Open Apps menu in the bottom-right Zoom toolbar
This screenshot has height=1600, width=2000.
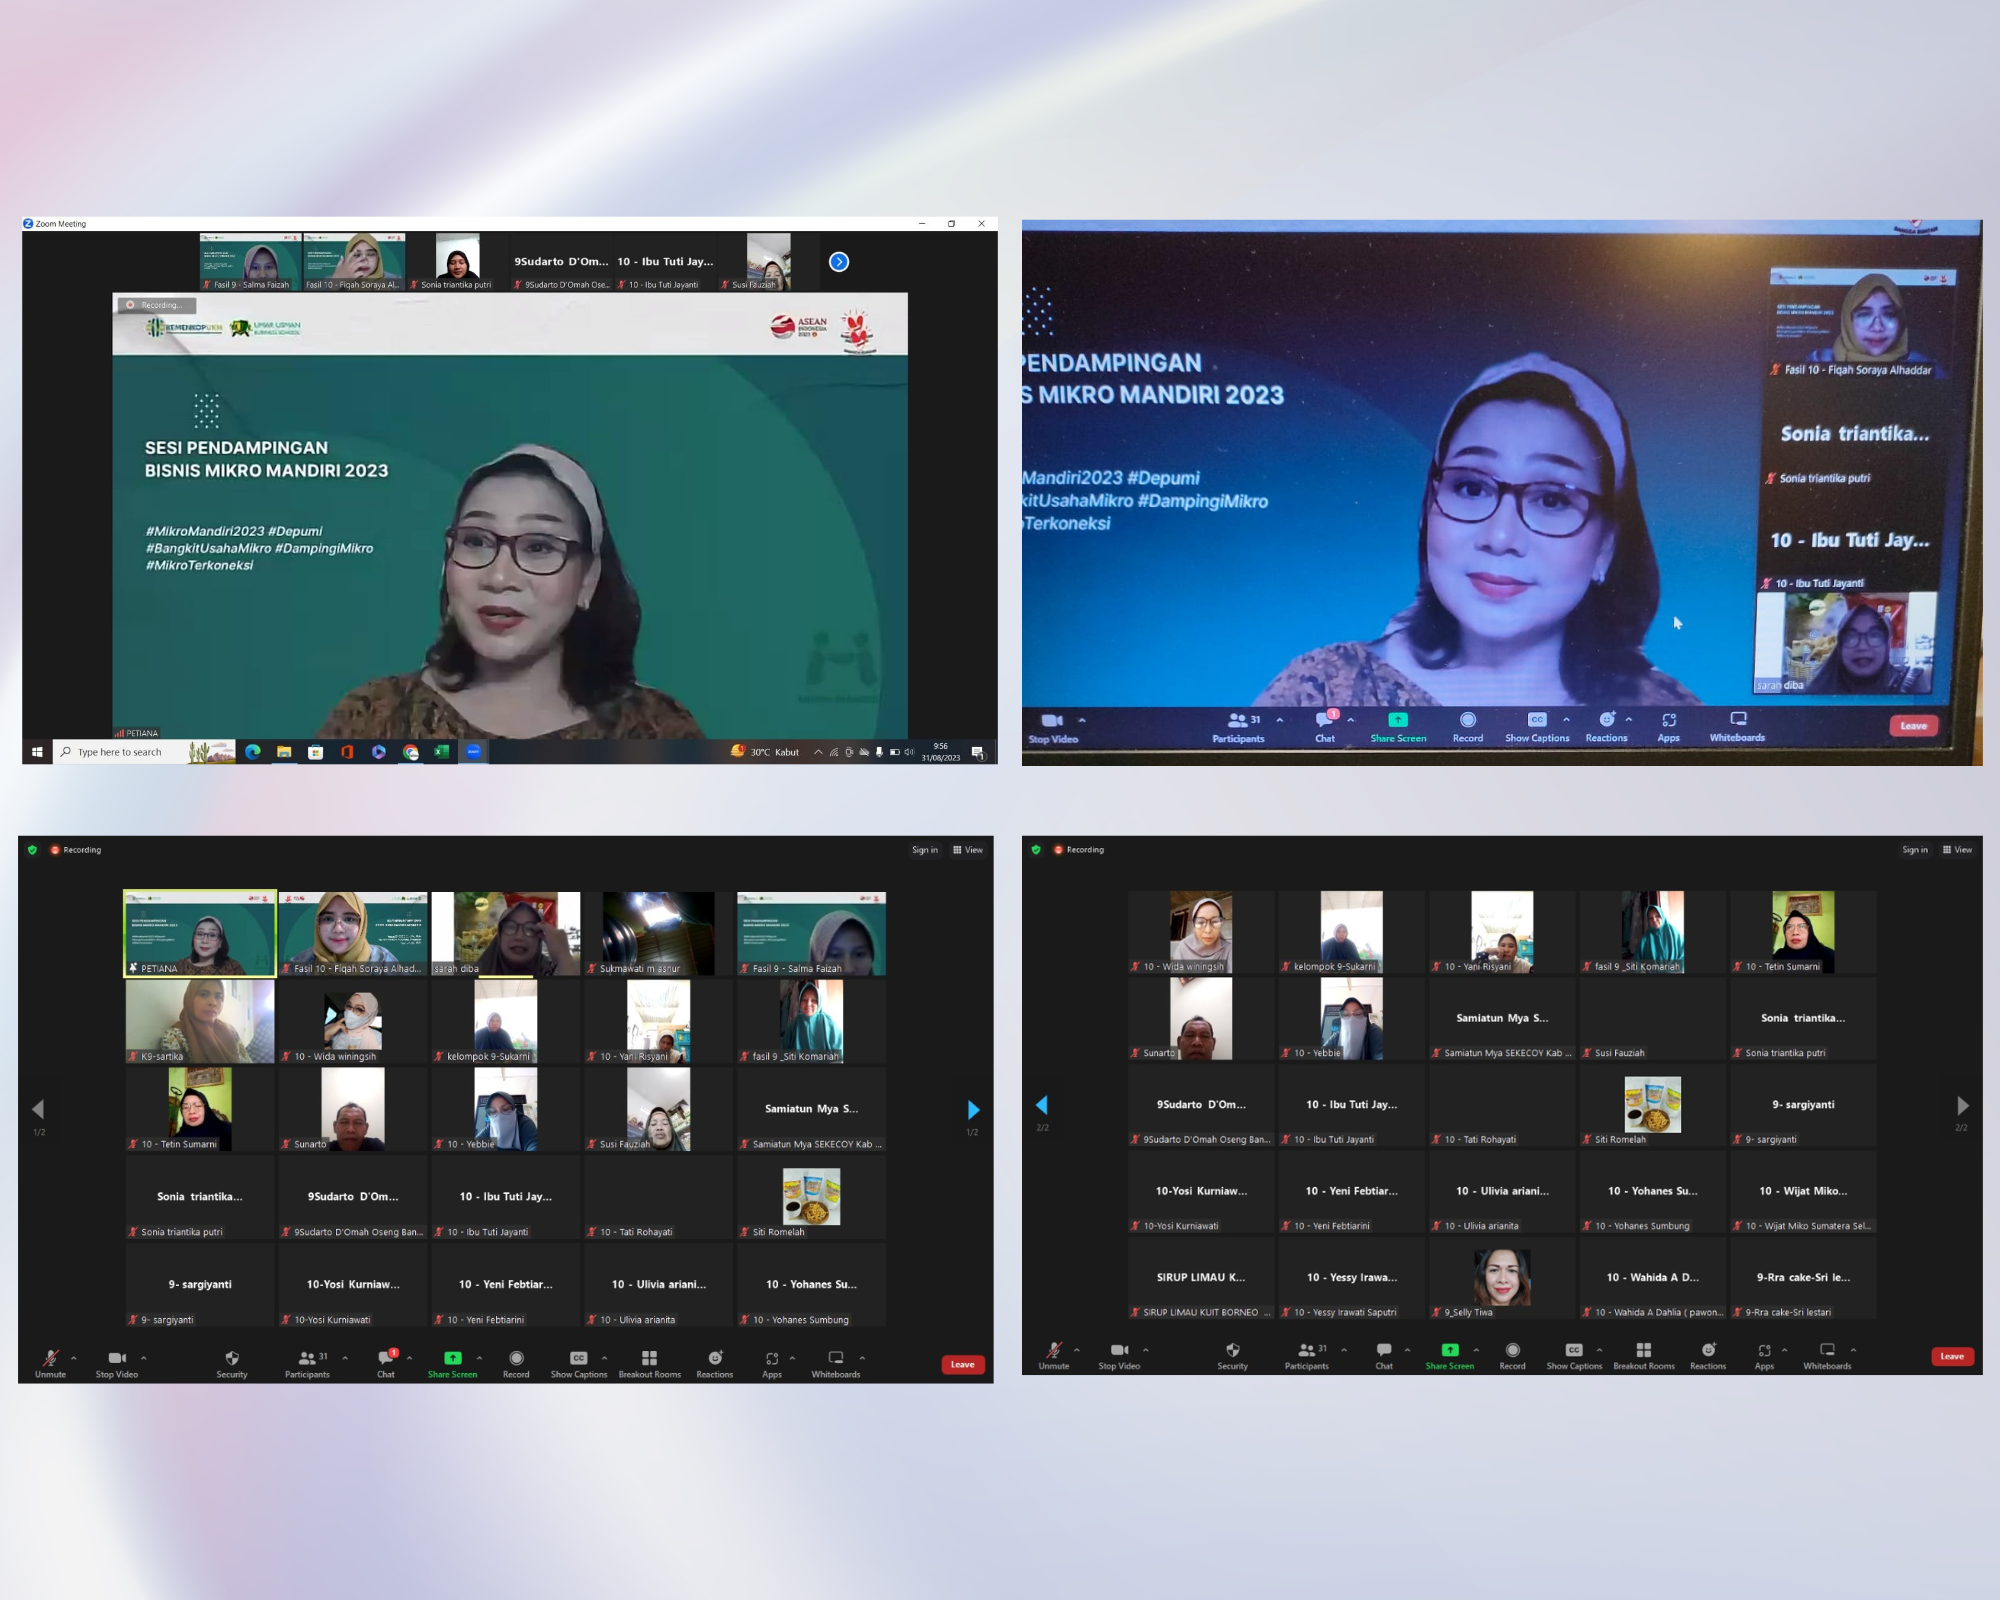[1764, 1350]
